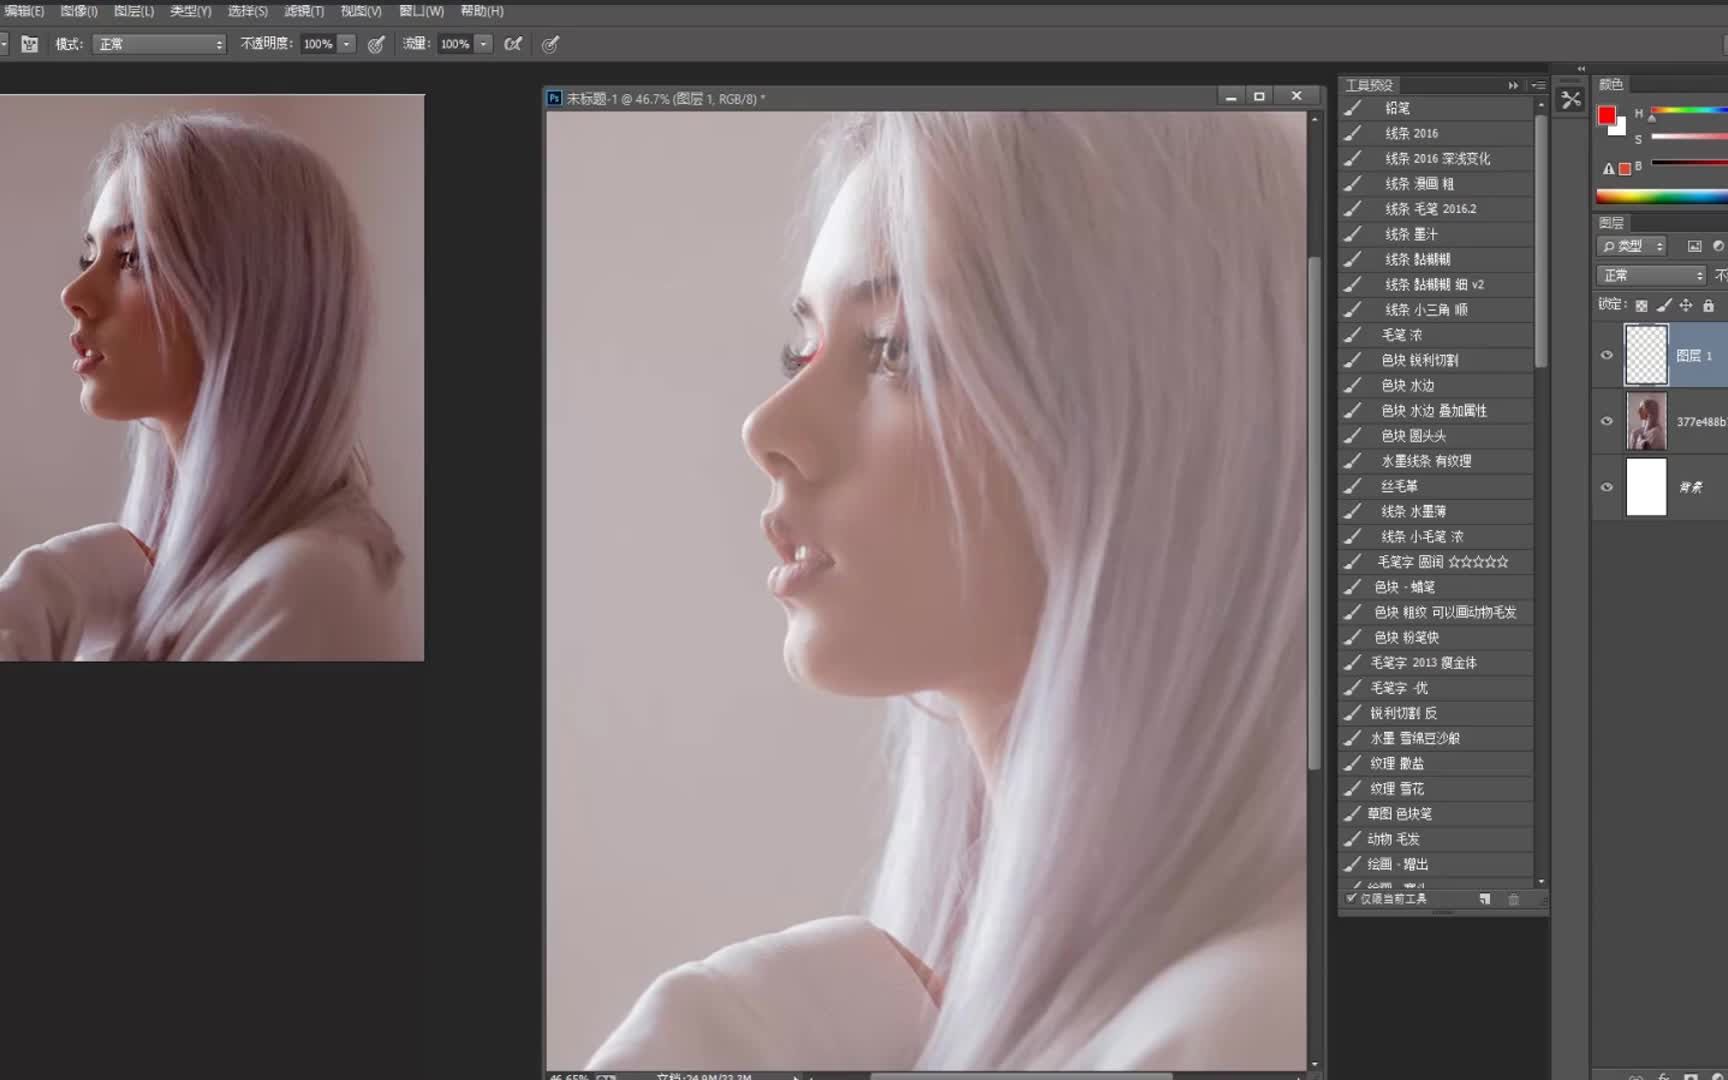Click the color spectrum ramp bar
Viewport: 1728px width, 1080px height.
click(1661, 196)
